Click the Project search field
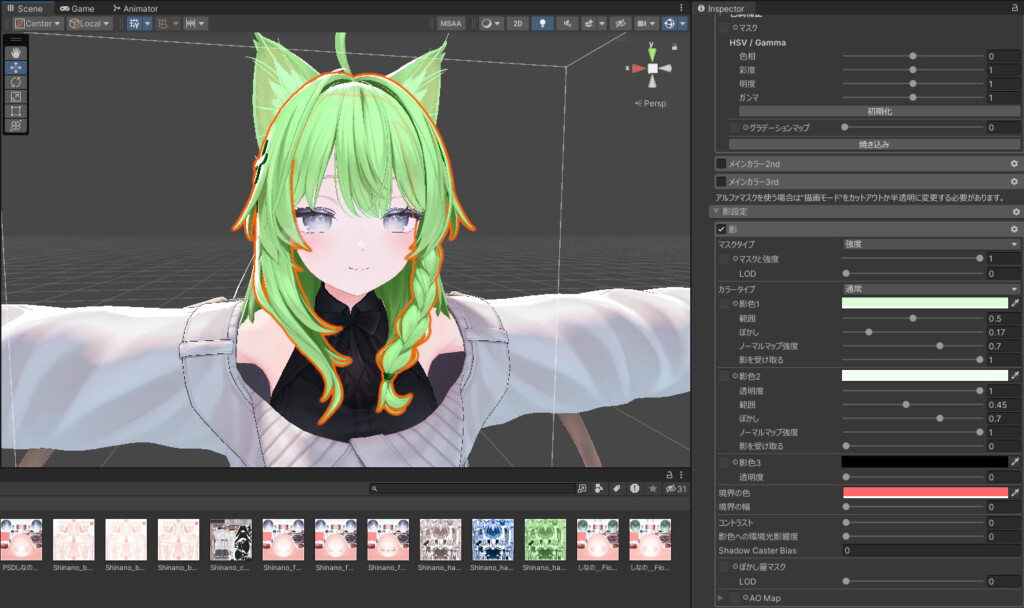Image resolution: width=1024 pixels, height=608 pixels. coord(472,488)
